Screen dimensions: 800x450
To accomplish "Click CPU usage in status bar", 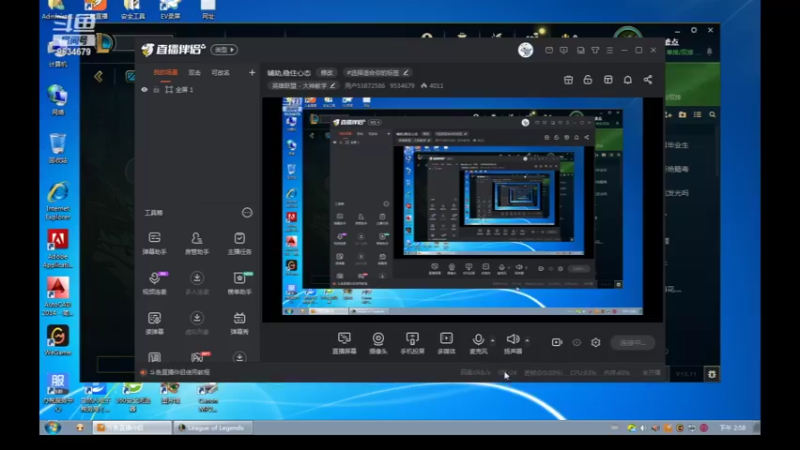I will pos(583,373).
